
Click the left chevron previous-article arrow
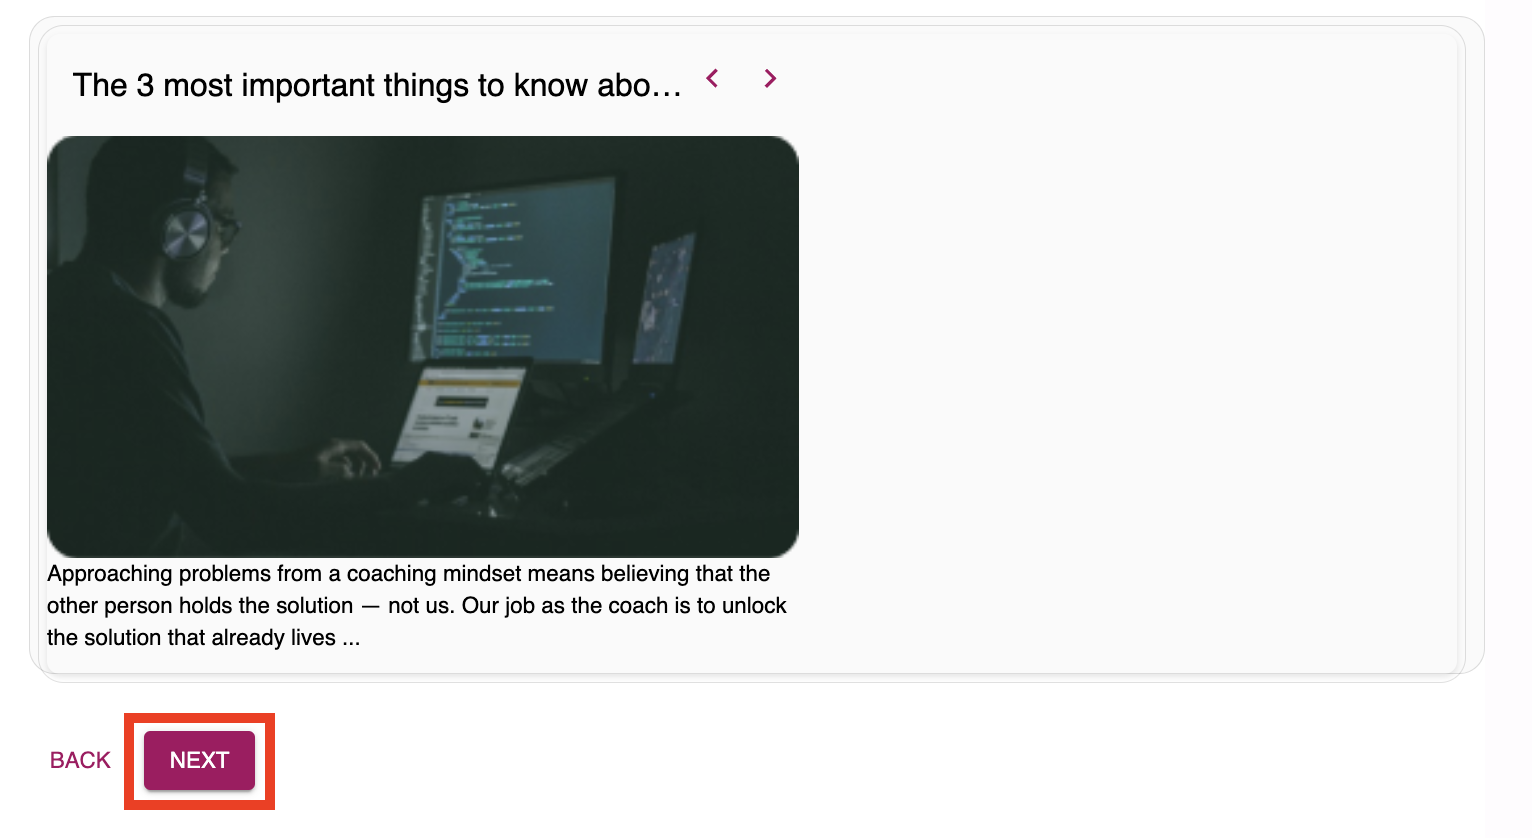pos(712,78)
